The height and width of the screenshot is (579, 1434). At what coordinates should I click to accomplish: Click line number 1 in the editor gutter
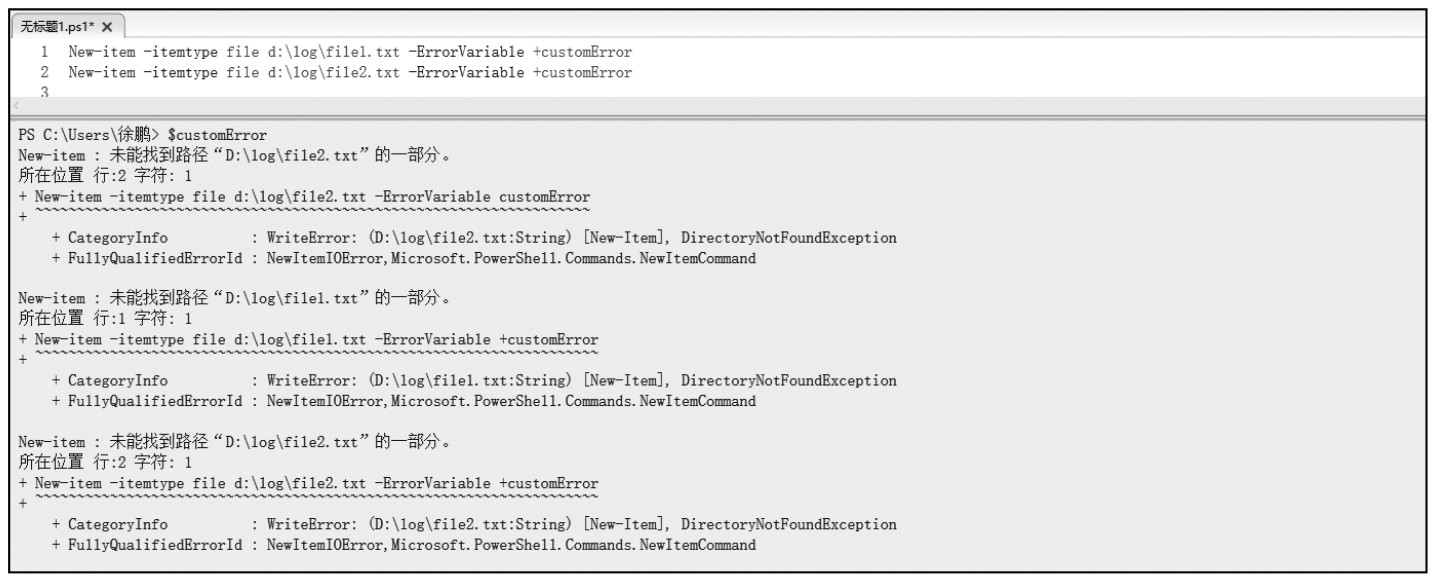(x=44, y=51)
